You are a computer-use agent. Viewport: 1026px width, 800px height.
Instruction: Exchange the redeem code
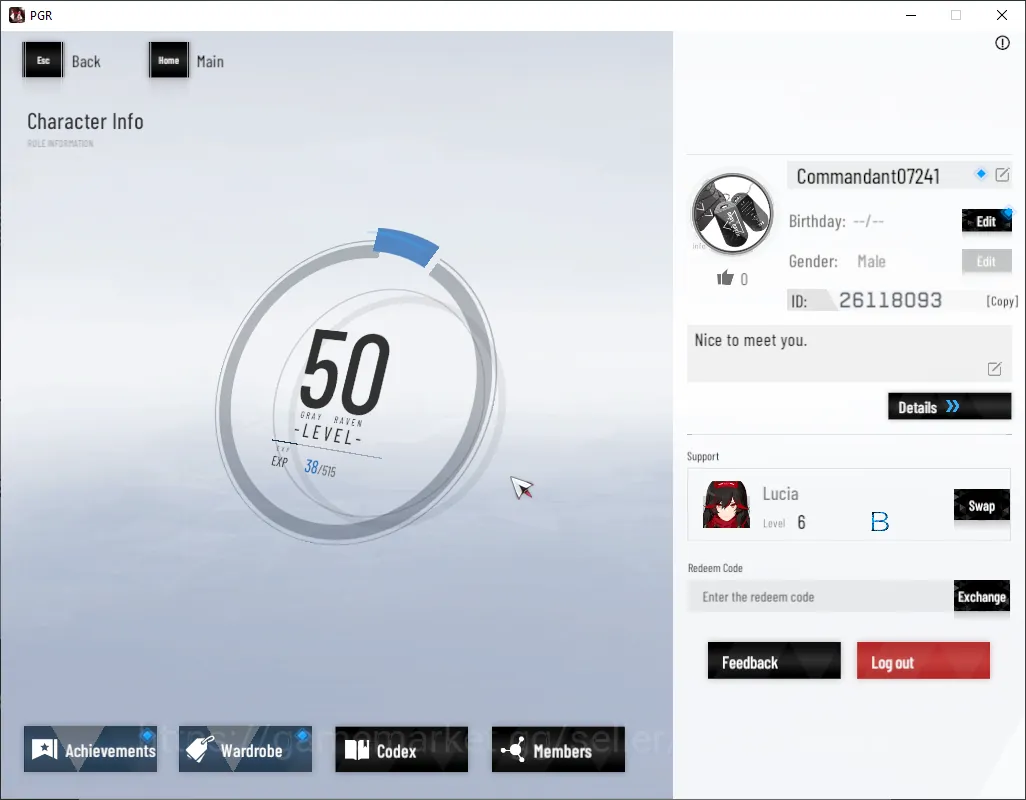coord(982,596)
